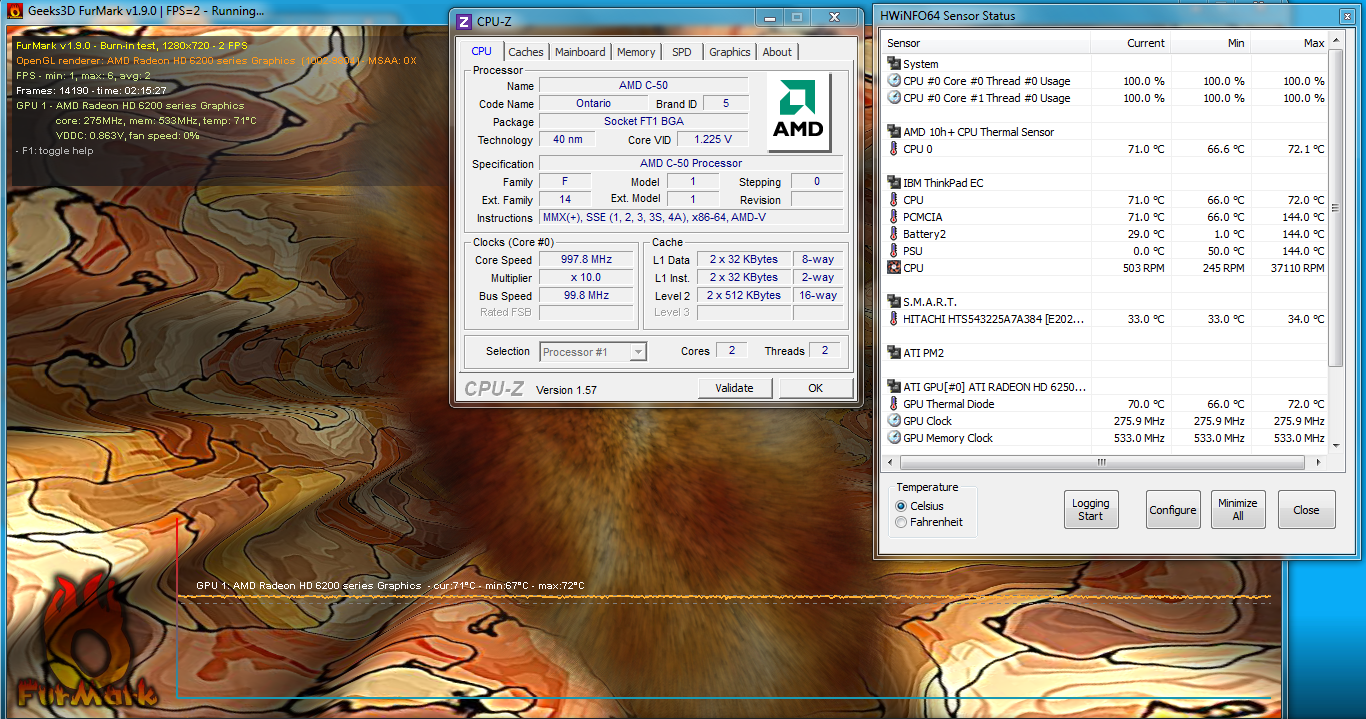Click the "GPU Memory Clock" sensor label
The width and height of the screenshot is (1366, 719).
tap(948, 438)
